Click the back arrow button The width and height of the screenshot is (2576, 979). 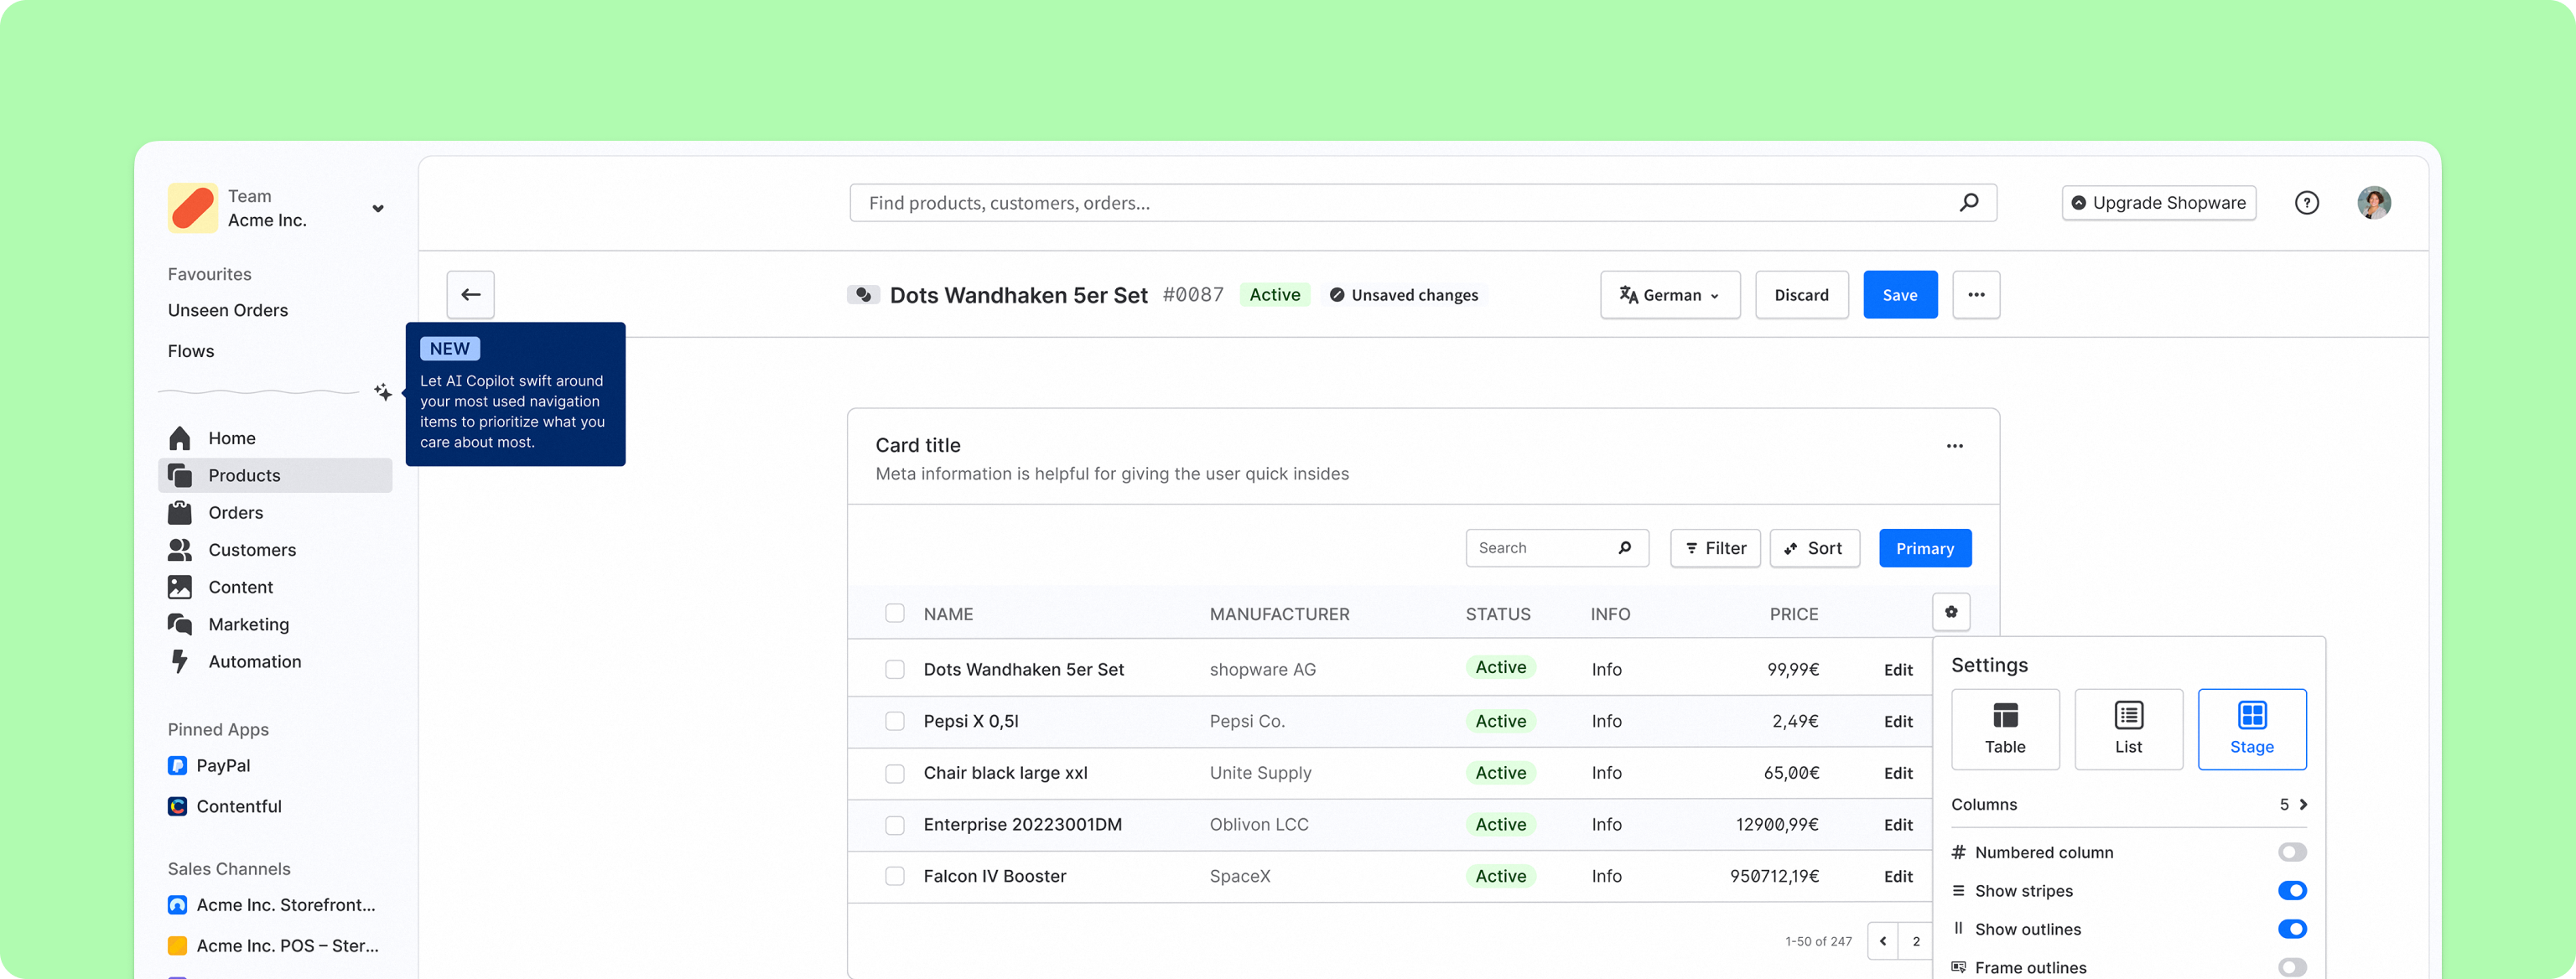click(x=470, y=294)
